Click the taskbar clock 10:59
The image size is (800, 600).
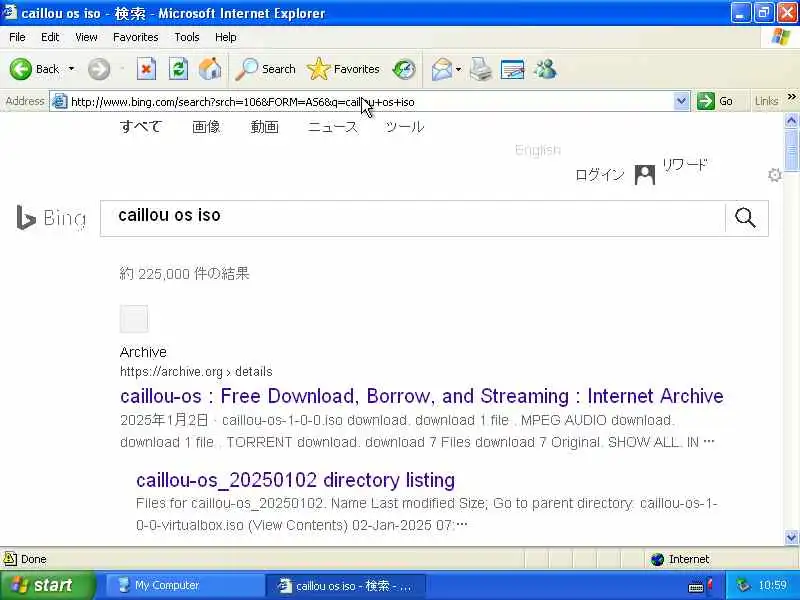pyautogui.click(x=772, y=585)
